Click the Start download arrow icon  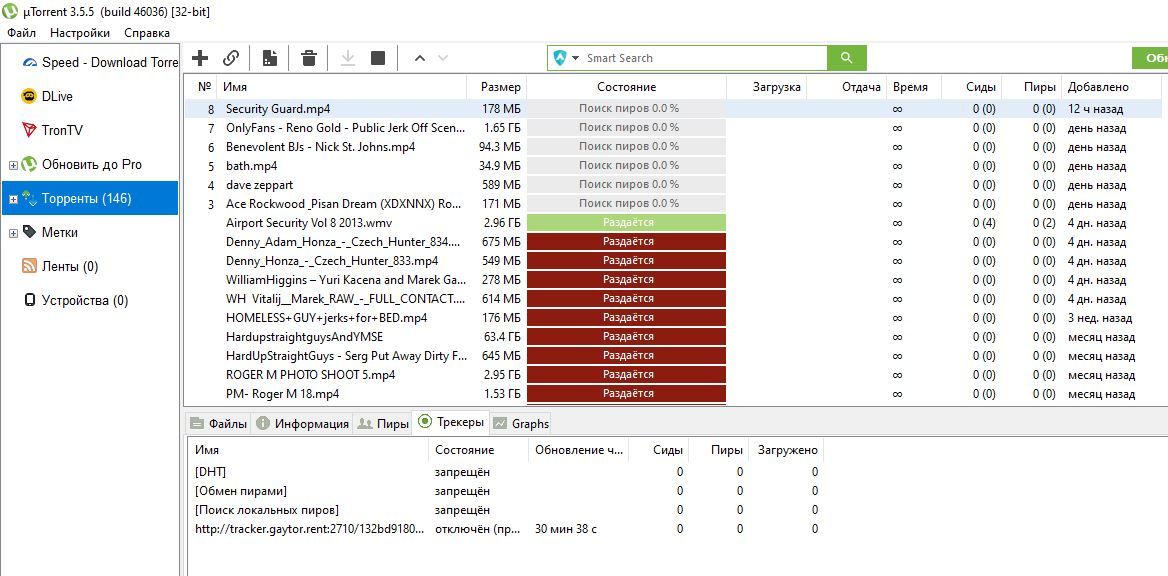click(x=347, y=57)
